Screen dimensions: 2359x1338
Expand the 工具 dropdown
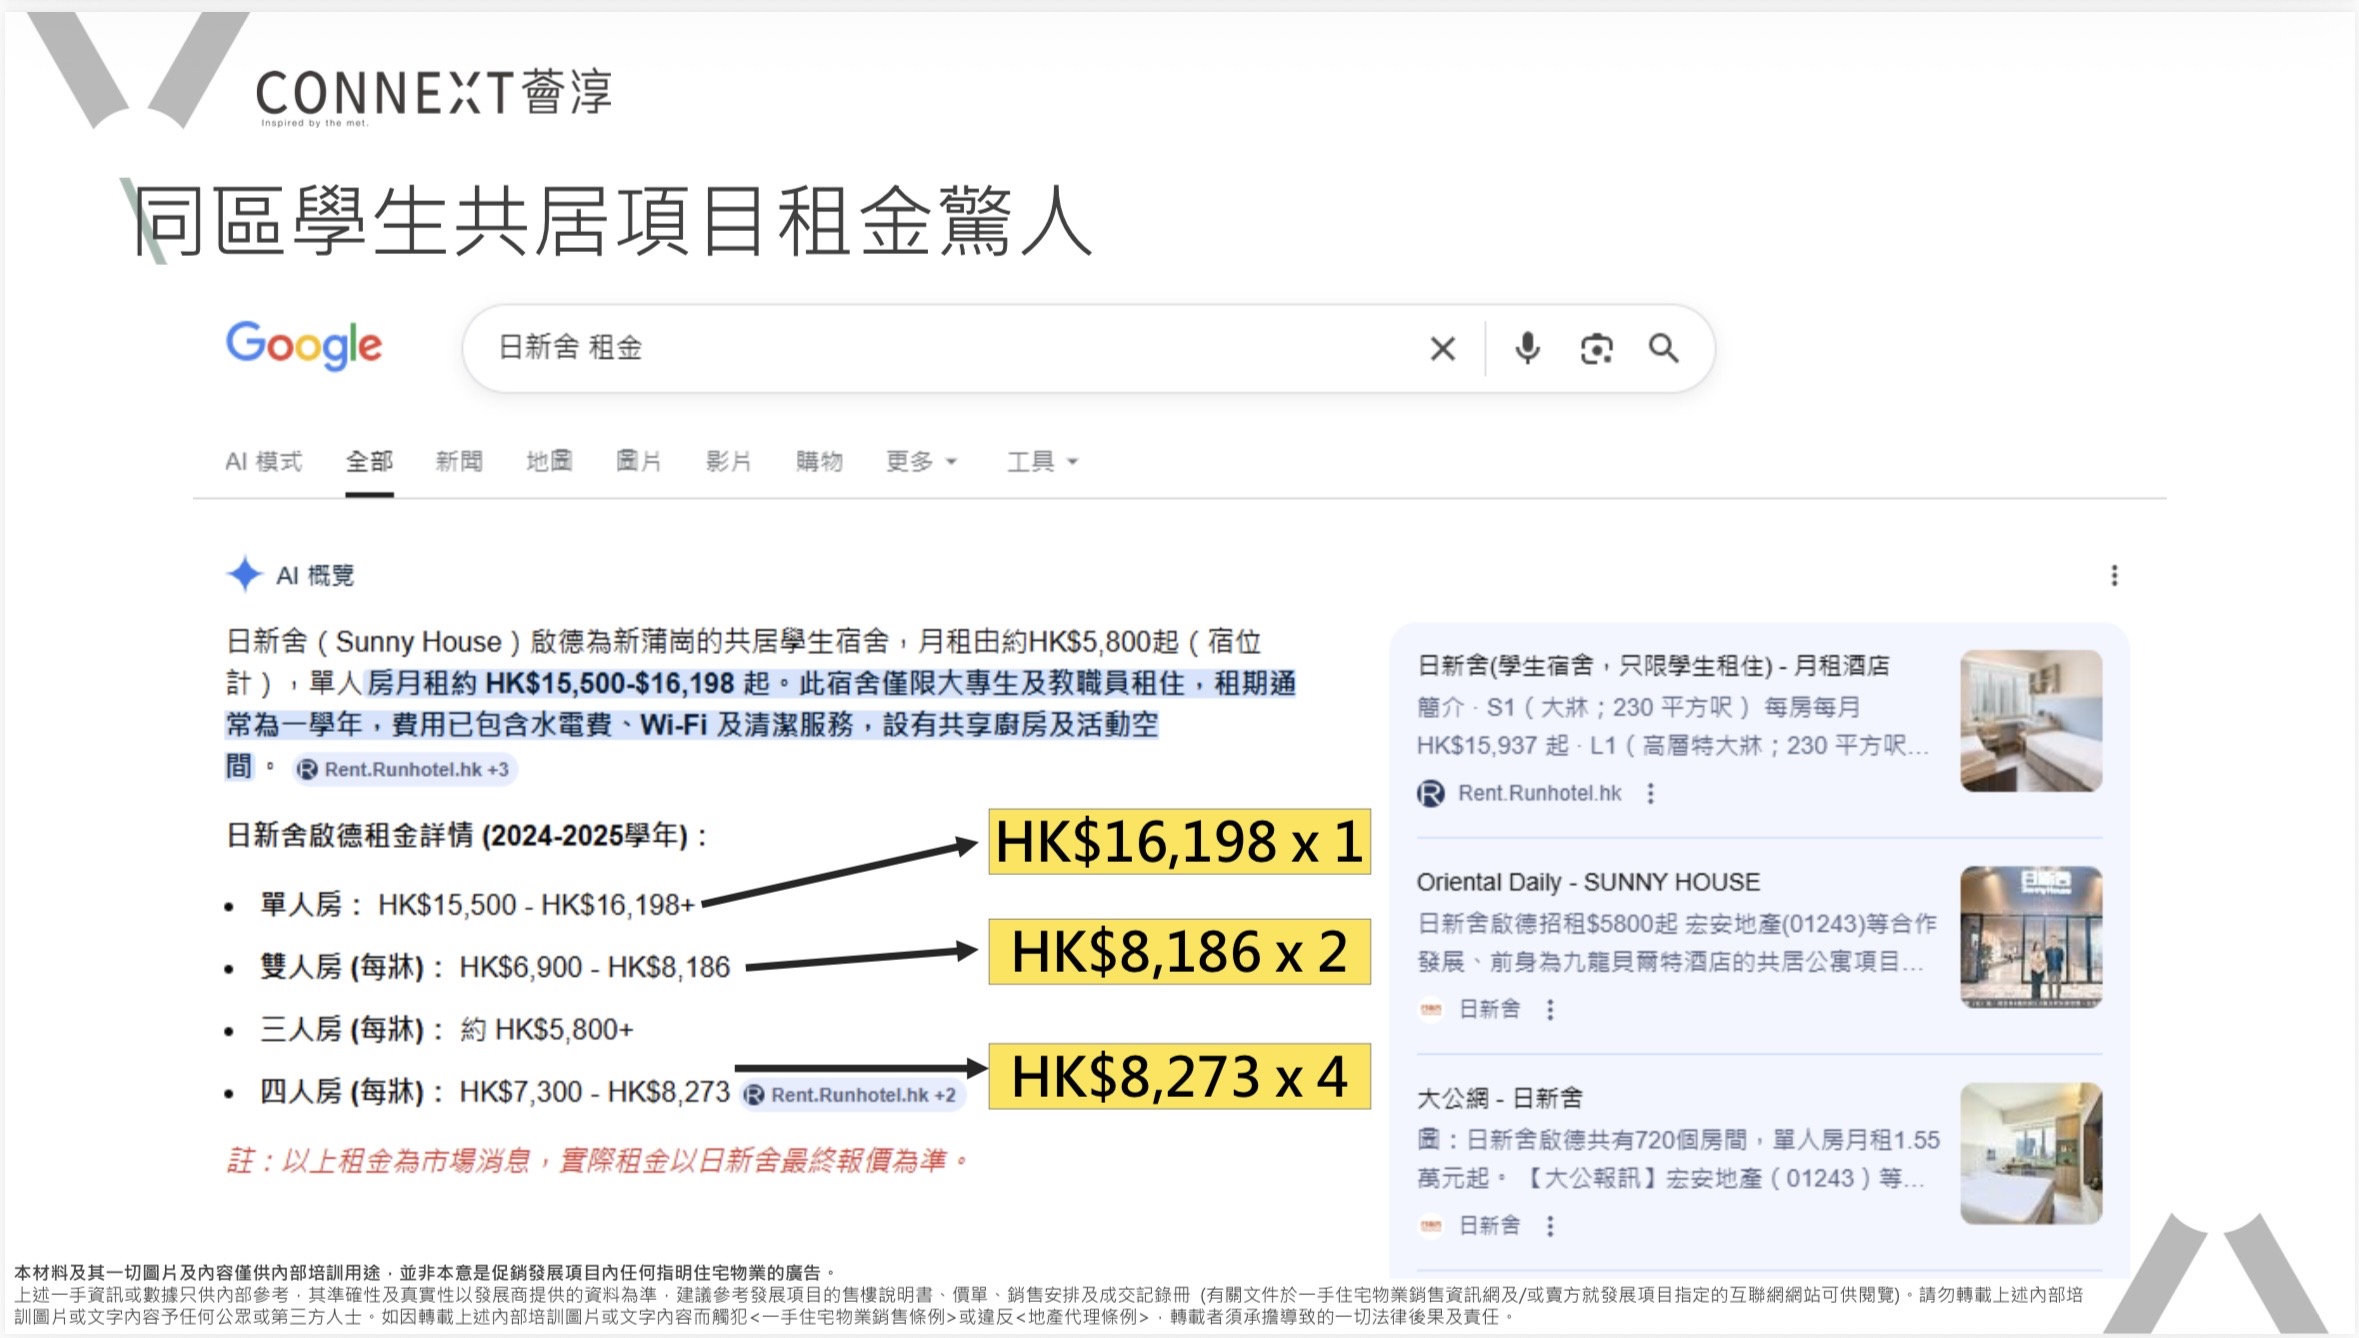click(x=1042, y=461)
